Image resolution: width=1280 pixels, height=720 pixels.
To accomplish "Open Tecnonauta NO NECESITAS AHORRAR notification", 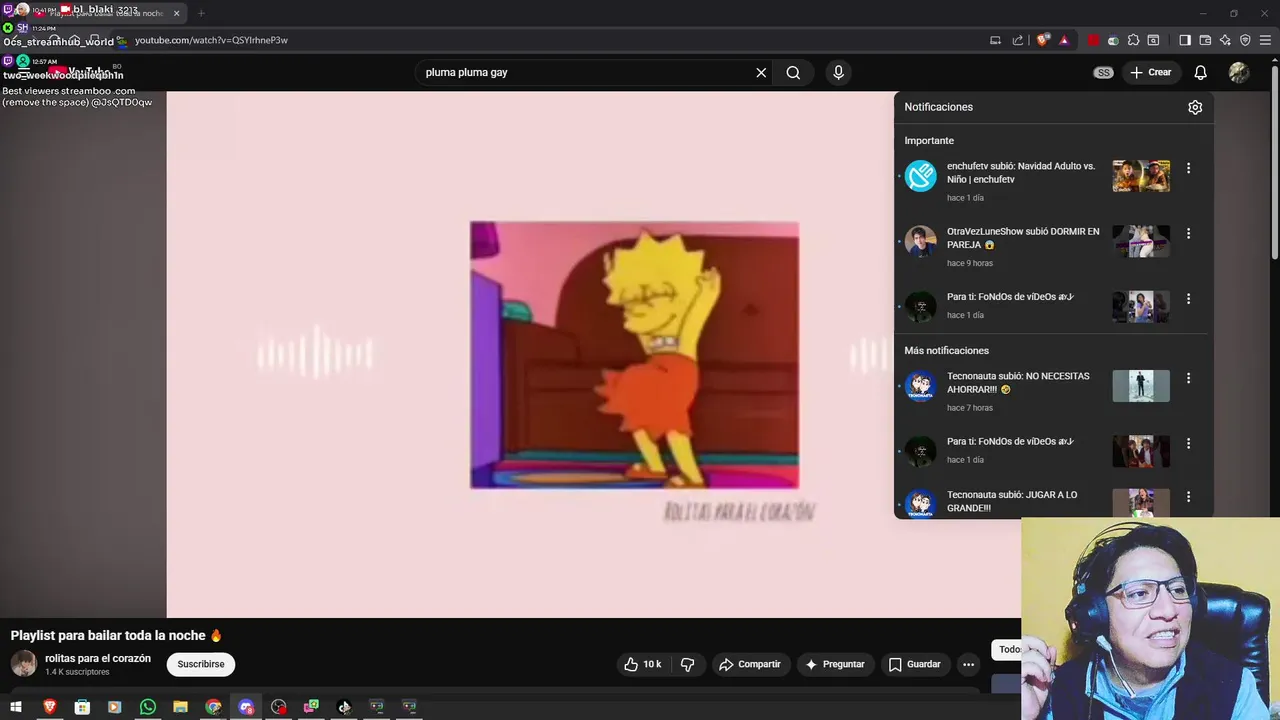I will 1051,391.
